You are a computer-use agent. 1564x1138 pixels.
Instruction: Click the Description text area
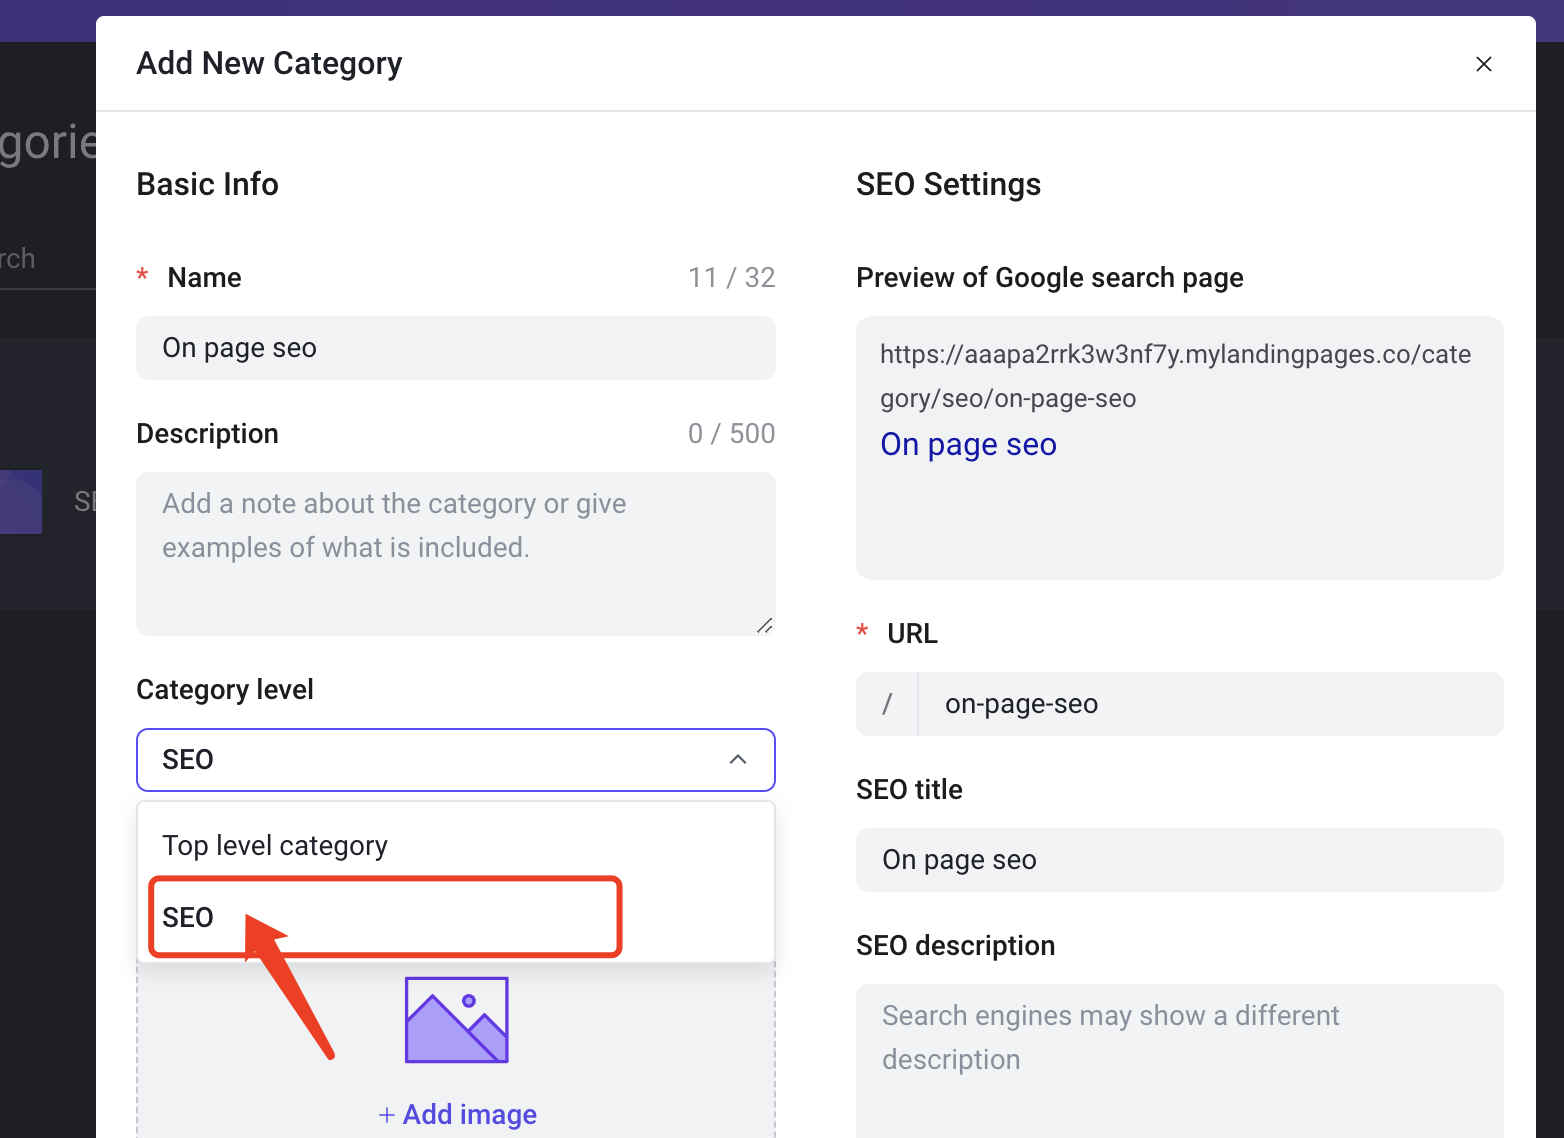pyautogui.click(x=456, y=554)
